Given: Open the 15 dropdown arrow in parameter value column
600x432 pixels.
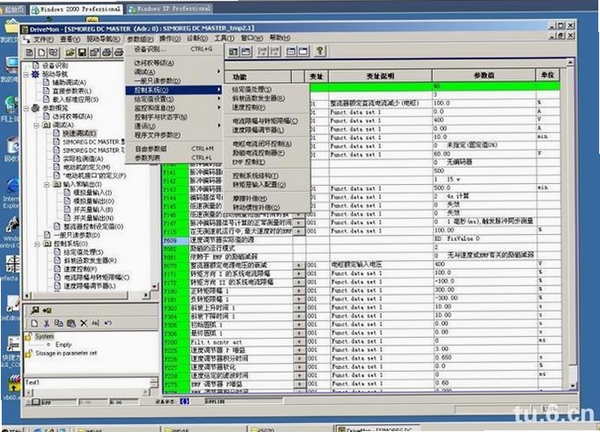Looking at the screenshot, I should click(x=458, y=179).
